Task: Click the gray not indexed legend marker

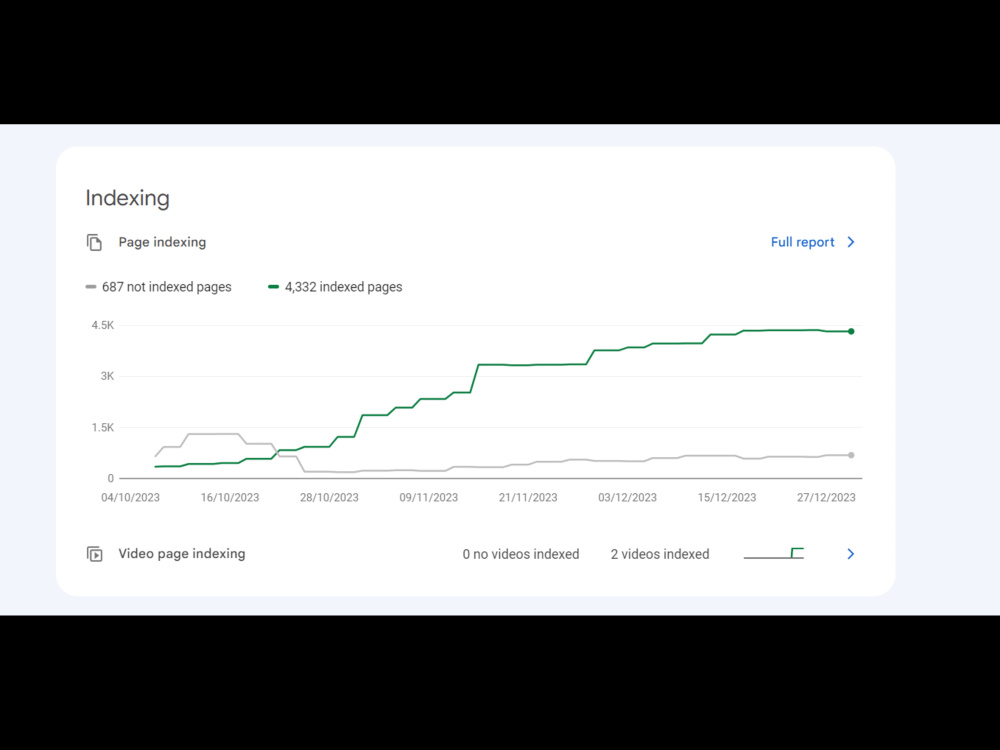Action: tap(91, 287)
